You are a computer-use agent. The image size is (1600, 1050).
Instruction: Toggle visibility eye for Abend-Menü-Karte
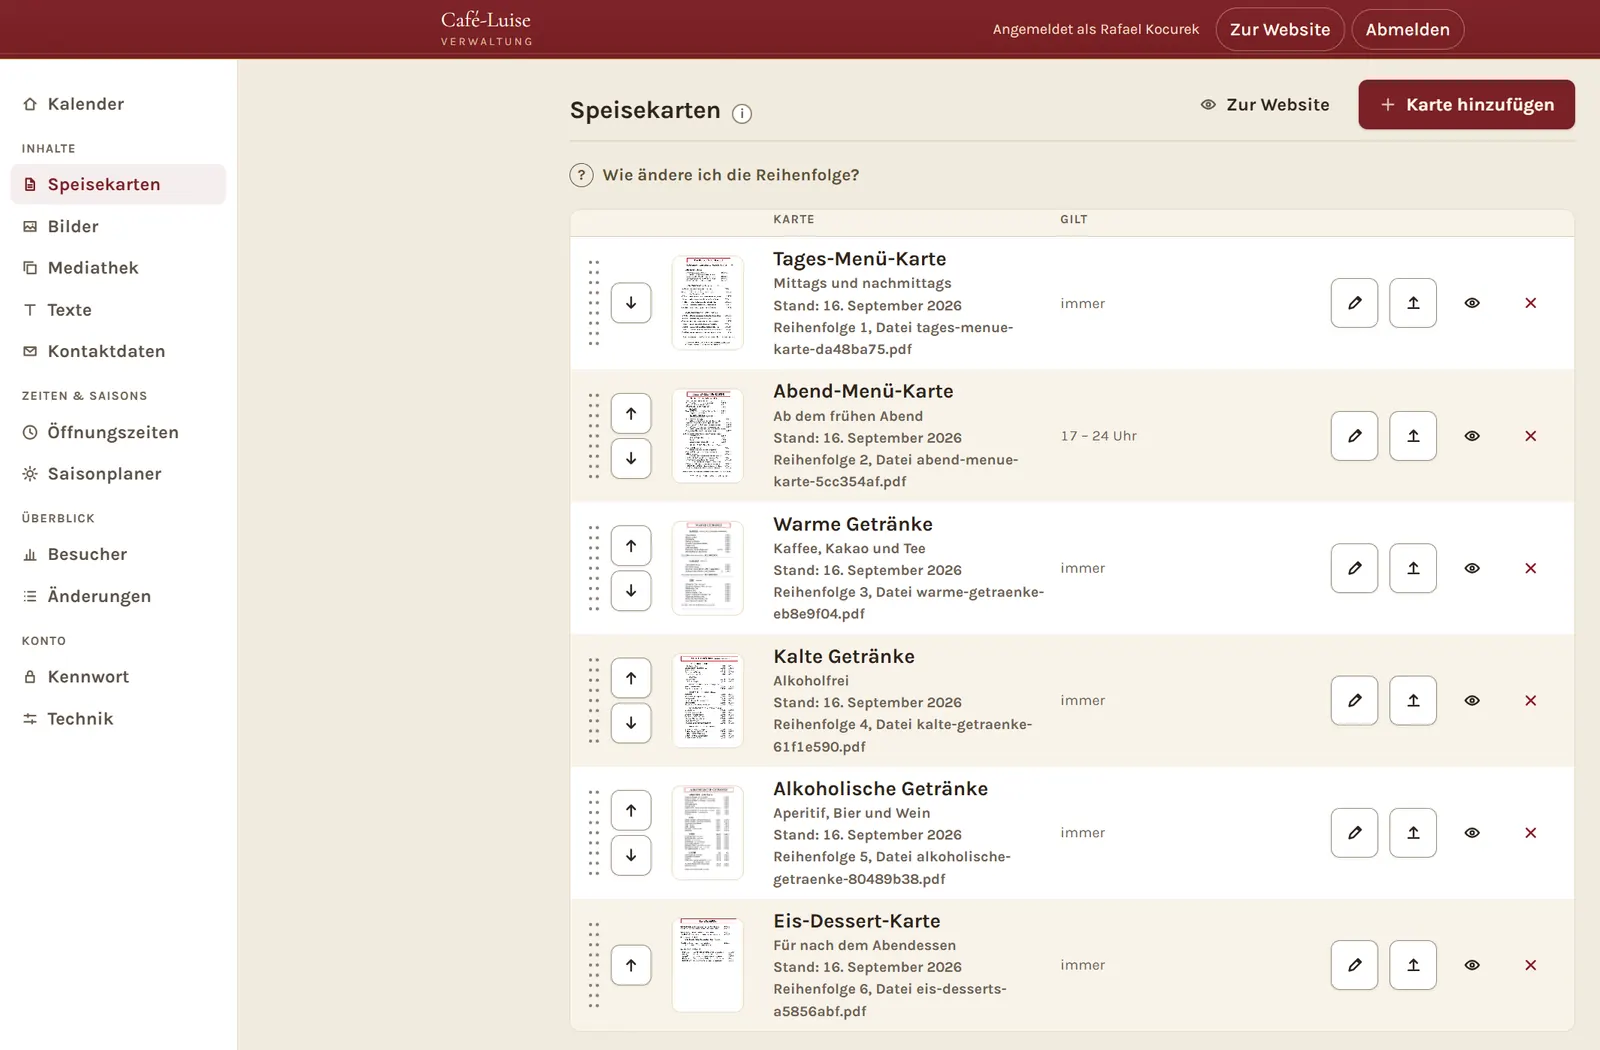point(1472,436)
